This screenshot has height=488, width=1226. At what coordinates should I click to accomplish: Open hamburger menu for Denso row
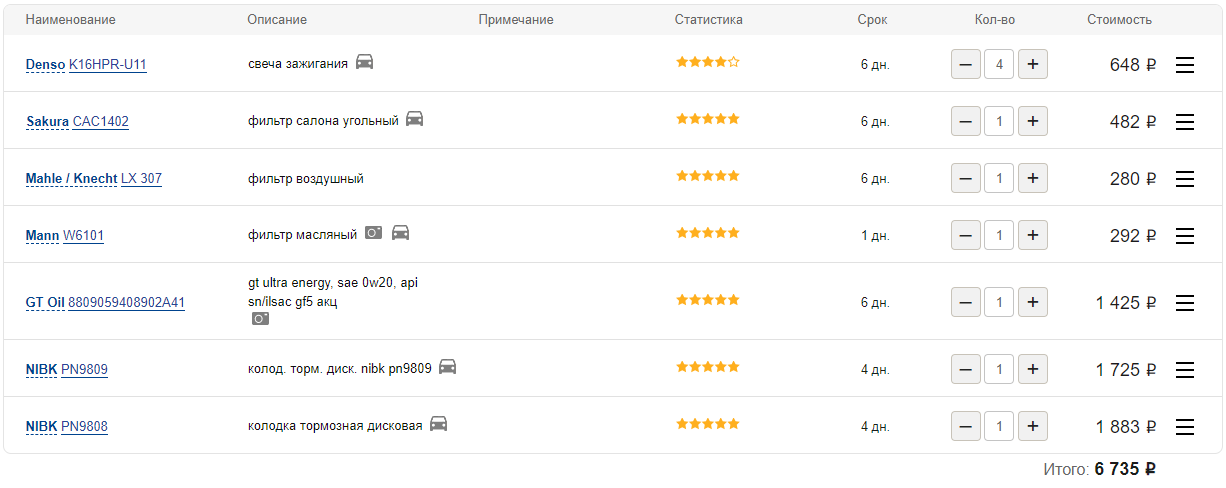(x=1185, y=65)
